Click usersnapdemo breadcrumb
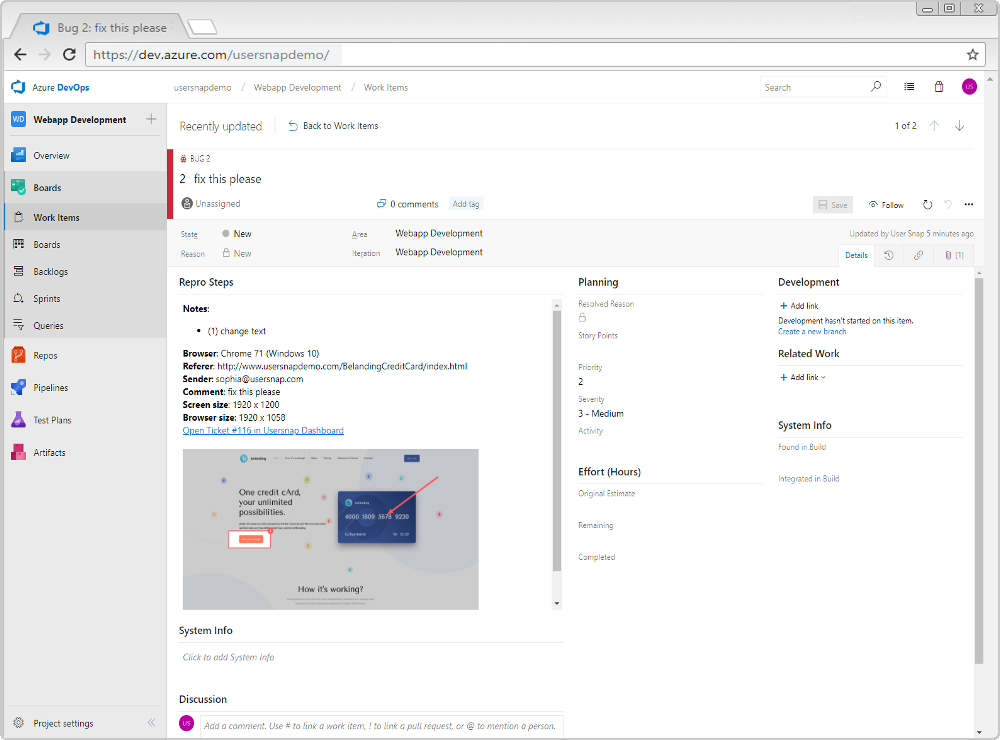Viewport: 1000px width, 740px height. 202,87
